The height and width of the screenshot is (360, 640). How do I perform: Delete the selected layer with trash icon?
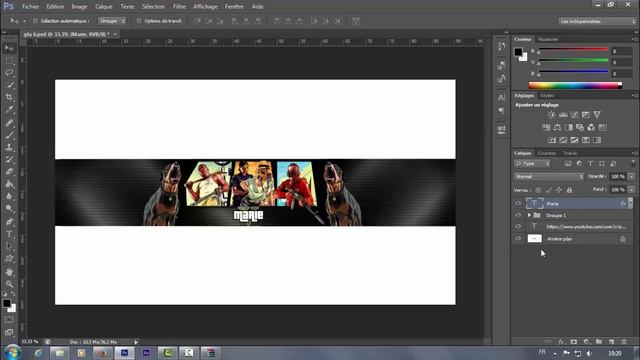click(624, 342)
